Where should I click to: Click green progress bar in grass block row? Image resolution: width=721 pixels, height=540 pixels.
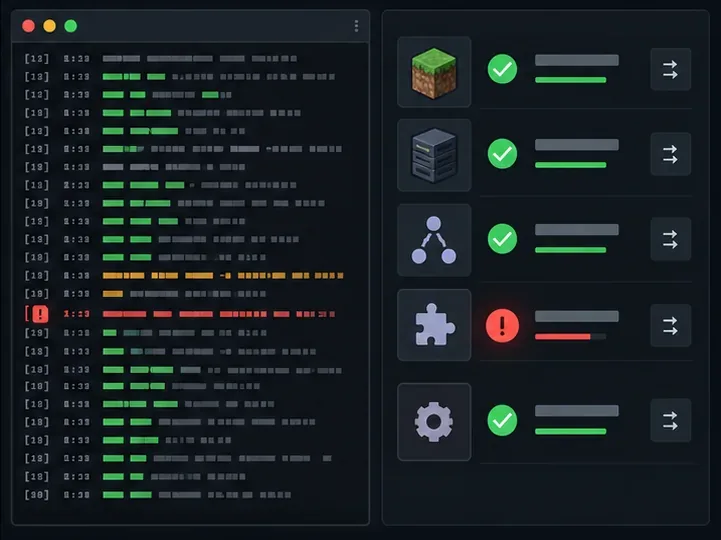tap(571, 80)
